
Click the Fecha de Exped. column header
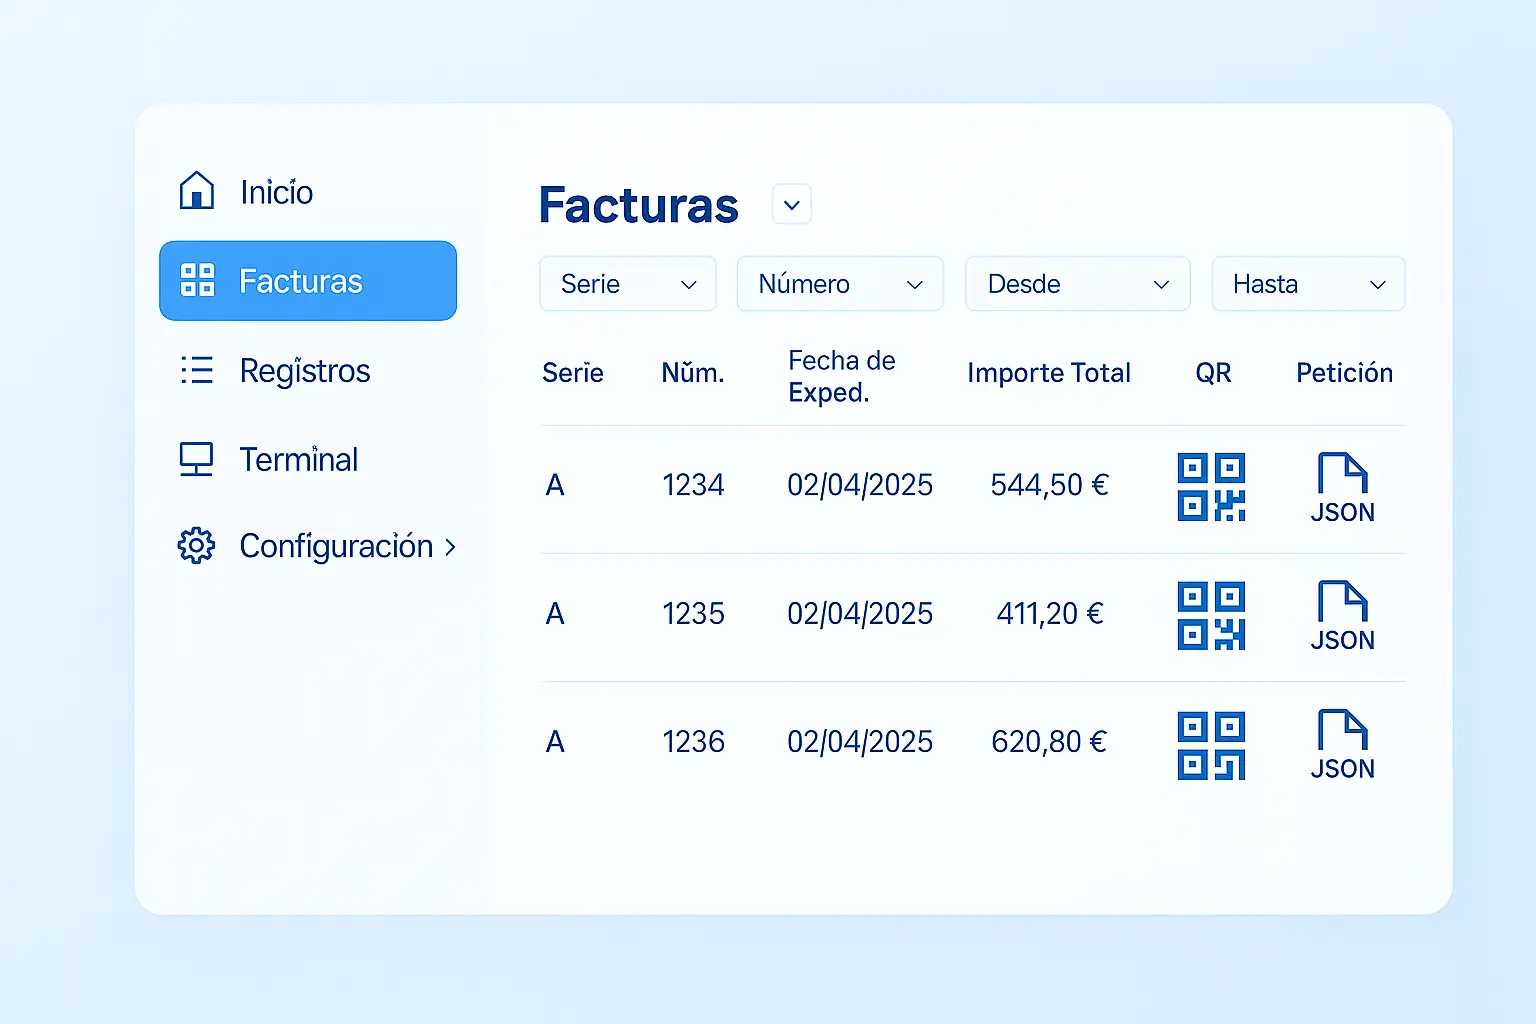tap(841, 376)
